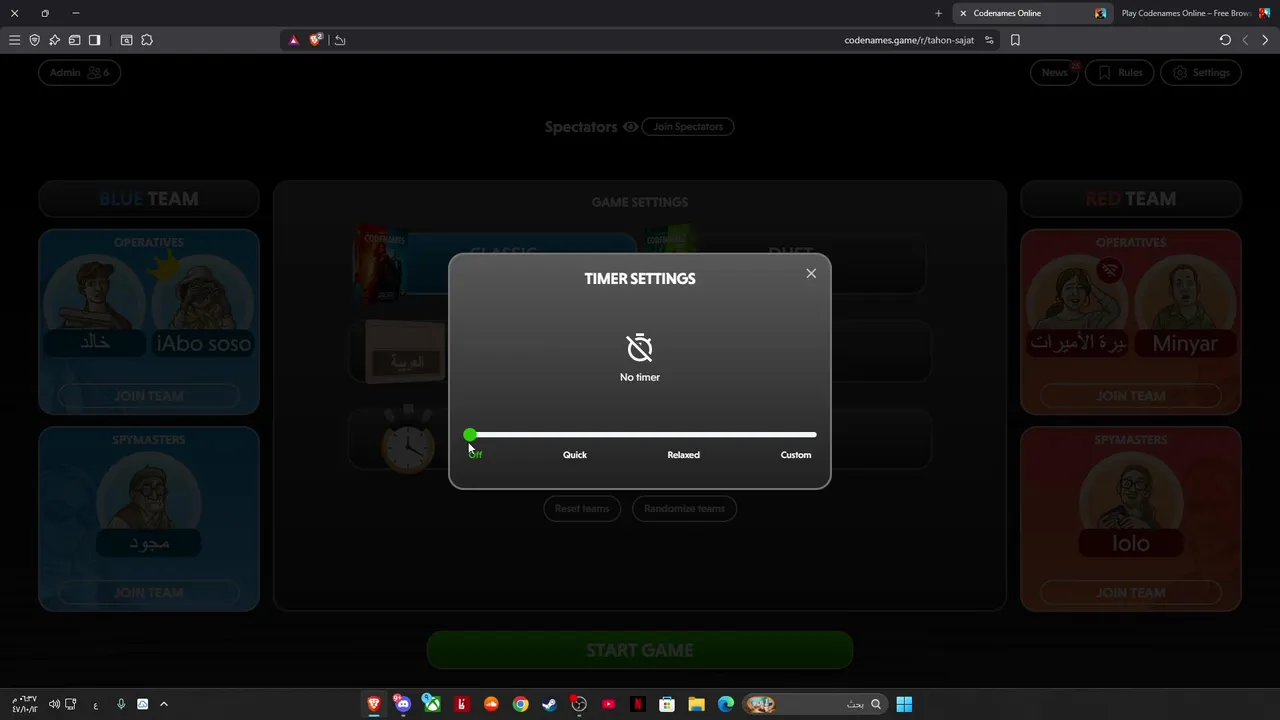Open Netflix from the taskbar
This screenshot has height=720, width=1280.
(x=637, y=704)
